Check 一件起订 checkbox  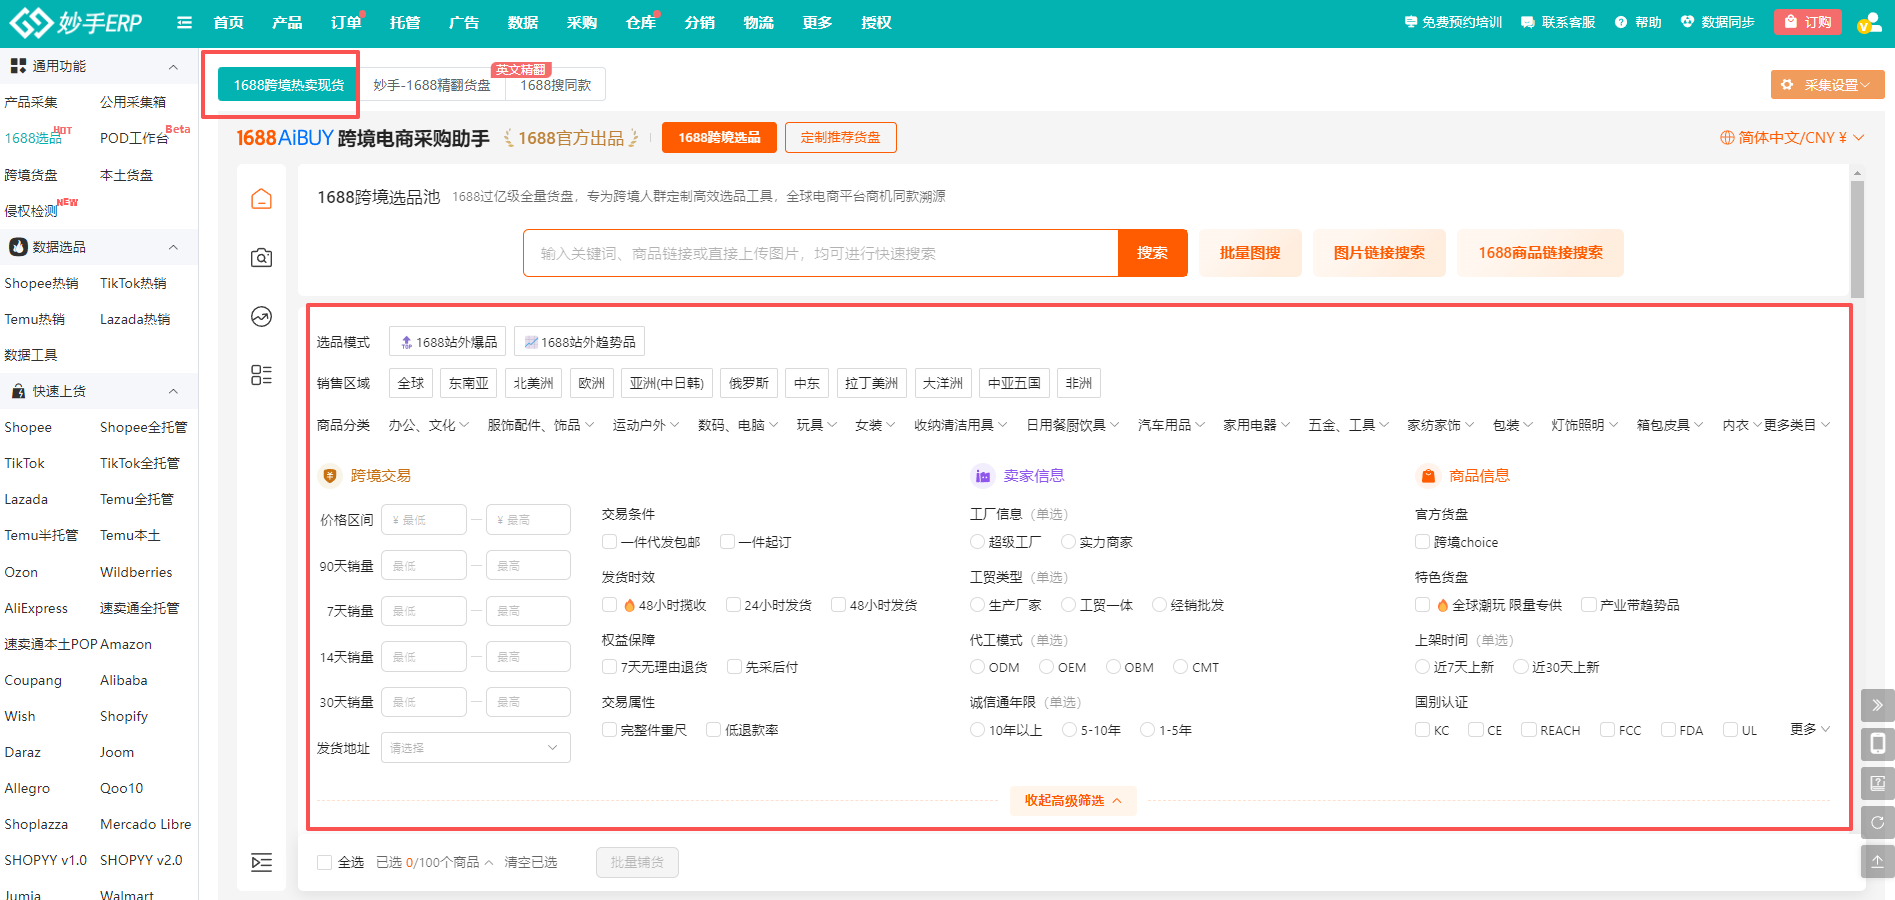click(727, 542)
